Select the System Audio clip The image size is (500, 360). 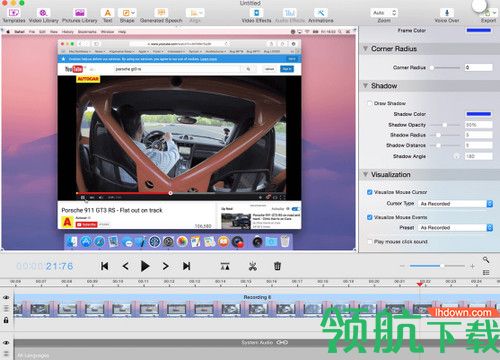(x=257, y=342)
